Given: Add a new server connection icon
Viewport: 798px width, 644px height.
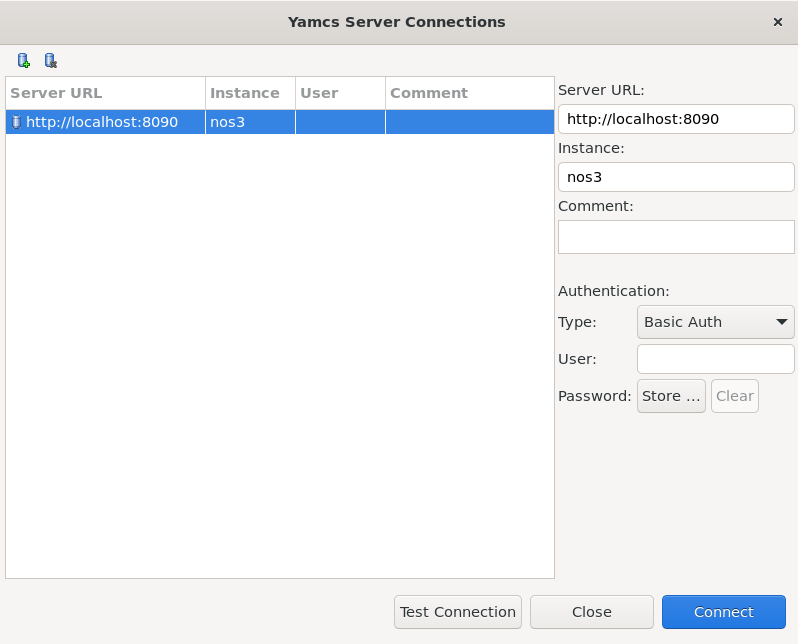Looking at the screenshot, I should click(23, 61).
